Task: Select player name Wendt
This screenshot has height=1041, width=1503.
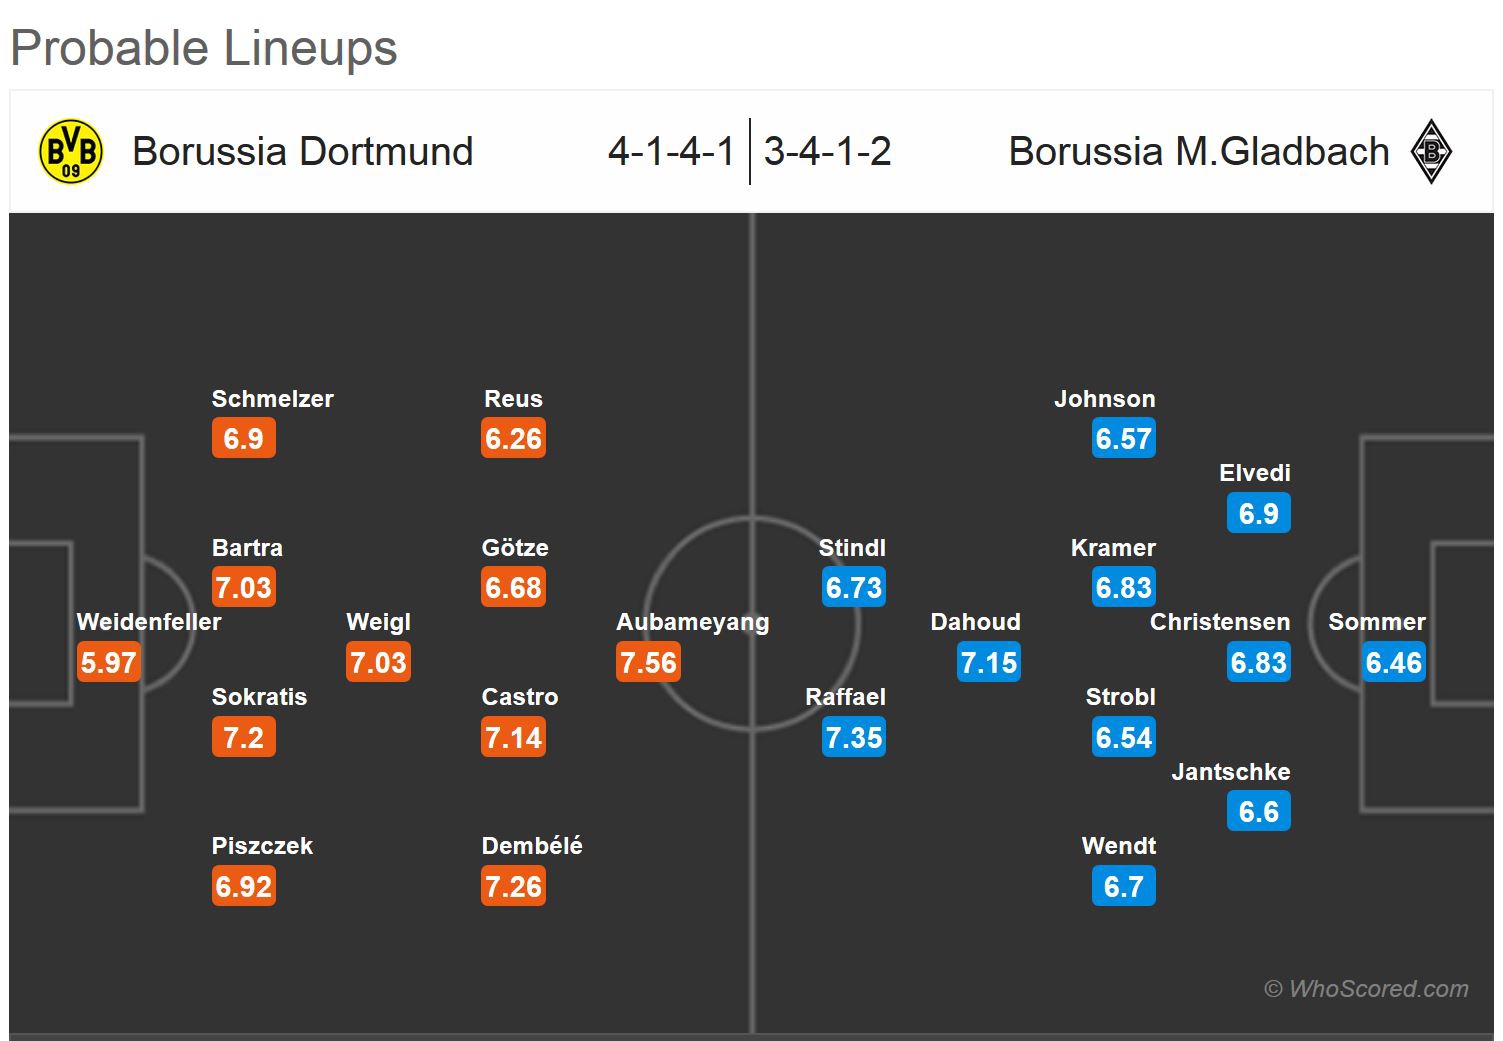Action: (1118, 846)
